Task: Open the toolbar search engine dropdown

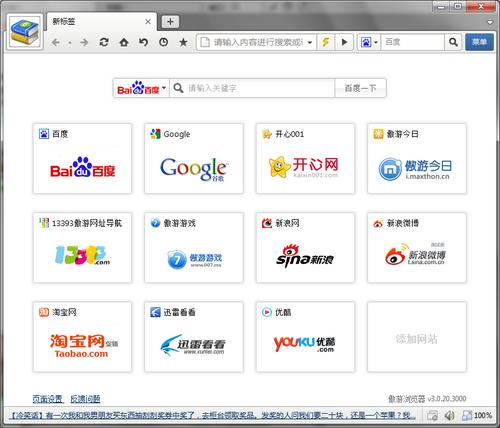Action: (369, 42)
